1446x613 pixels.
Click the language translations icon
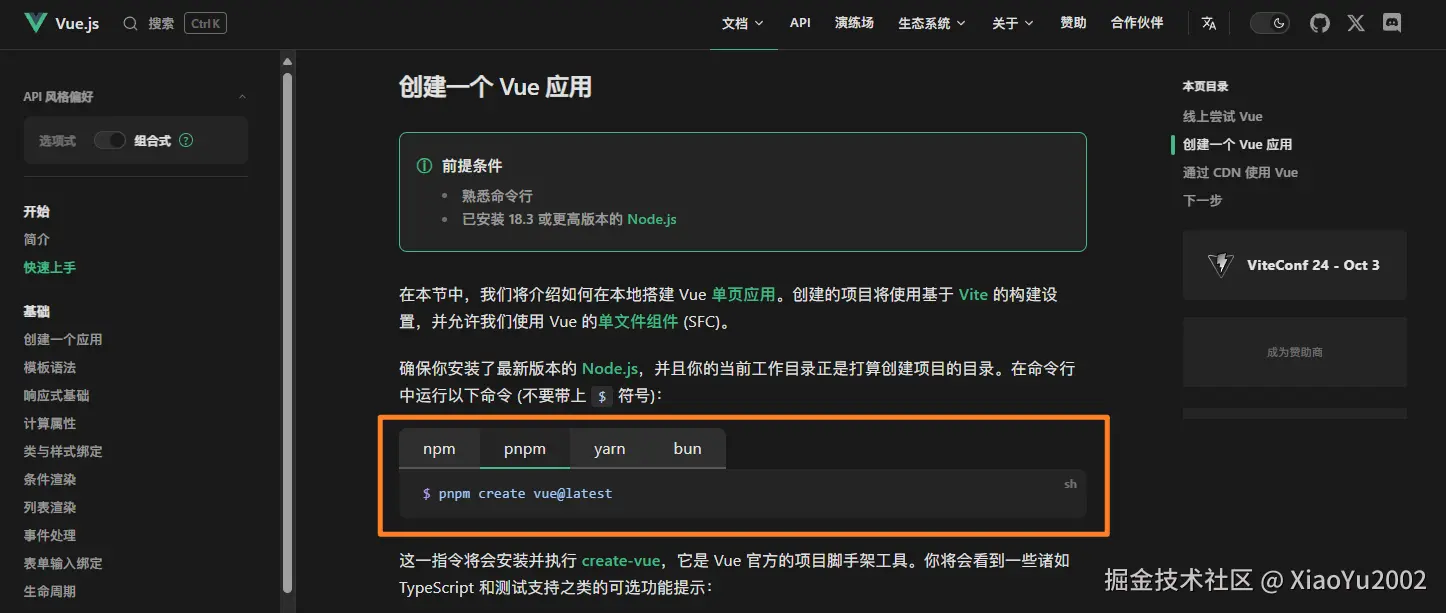1208,22
